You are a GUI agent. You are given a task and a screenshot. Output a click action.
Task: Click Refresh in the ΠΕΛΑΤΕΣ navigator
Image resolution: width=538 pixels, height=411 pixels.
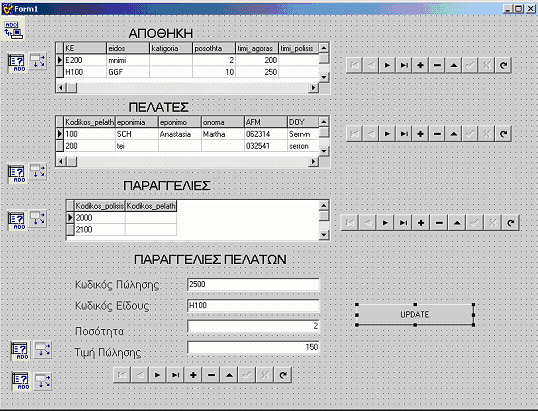pos(503,134)
